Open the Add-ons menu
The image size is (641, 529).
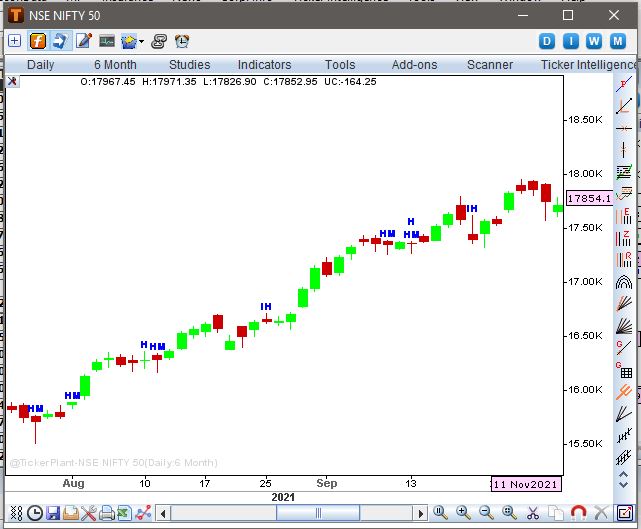click(415, 65)
